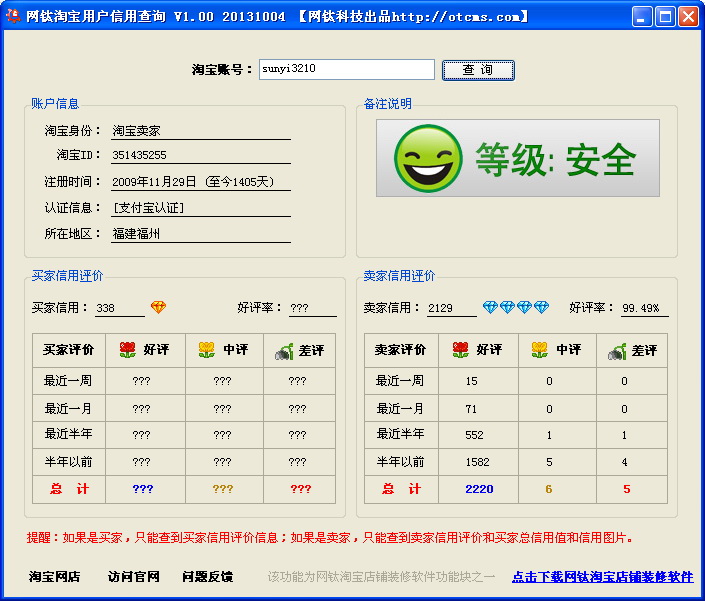Select the [支付宝认证] verification text
705x601 pixels.
pos(148,208)
